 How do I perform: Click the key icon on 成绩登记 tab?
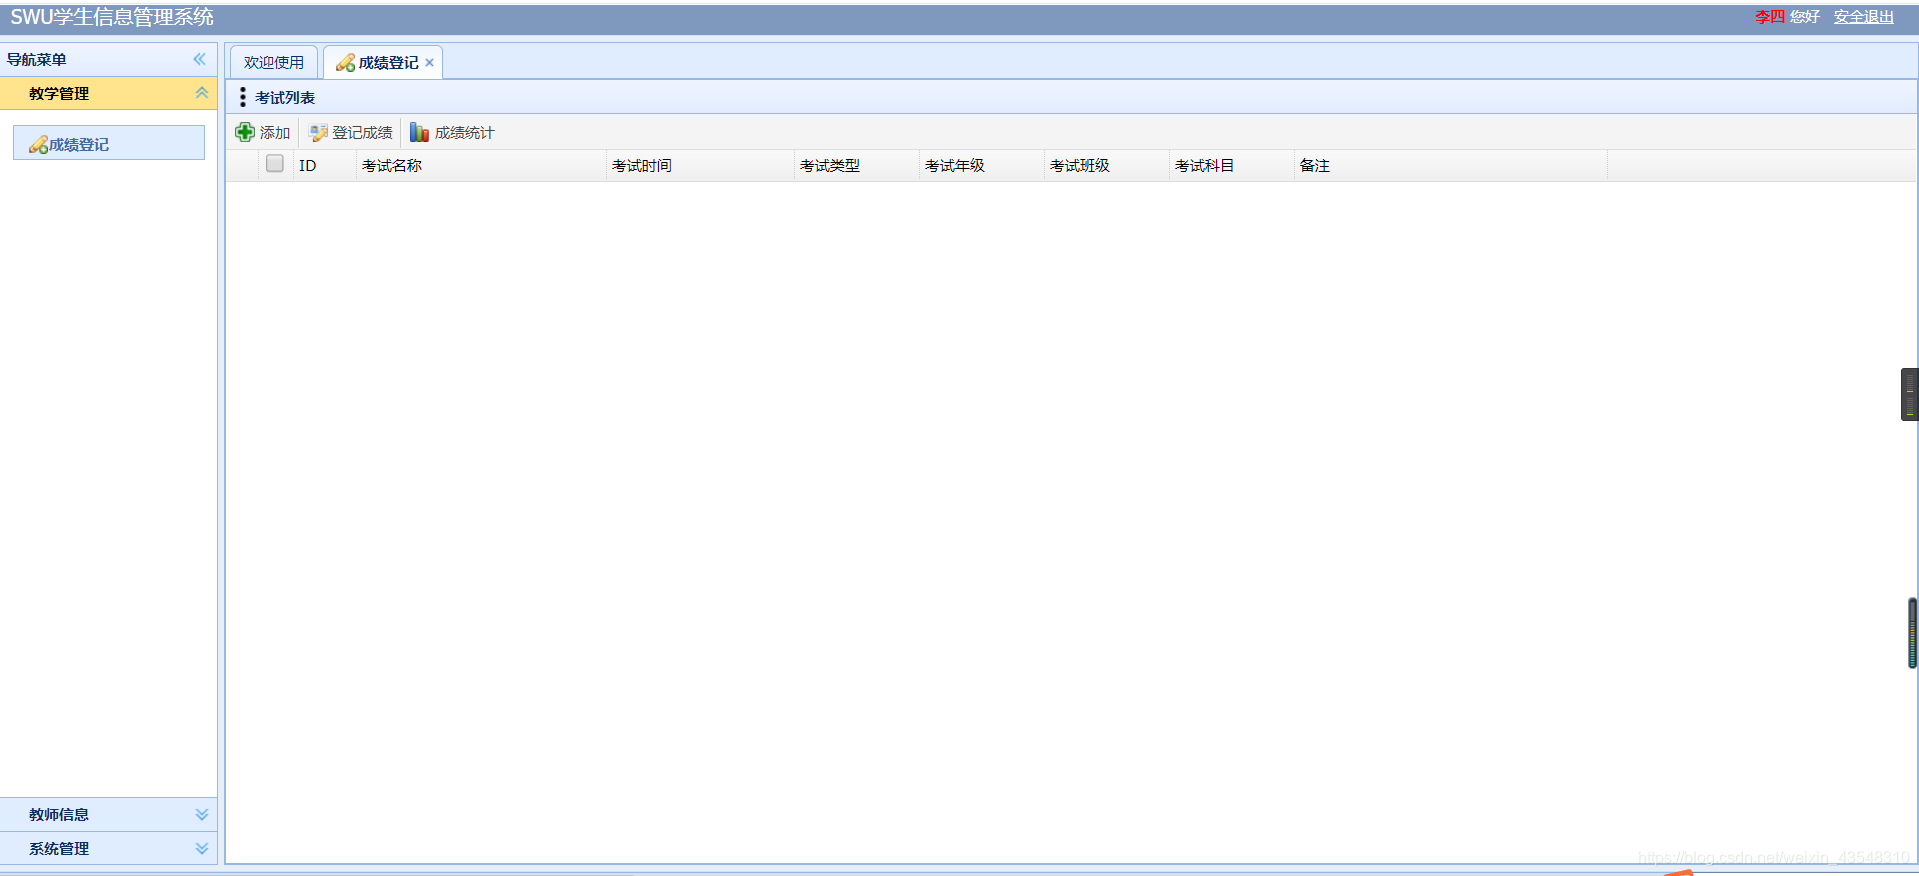[x=346, y=63]
